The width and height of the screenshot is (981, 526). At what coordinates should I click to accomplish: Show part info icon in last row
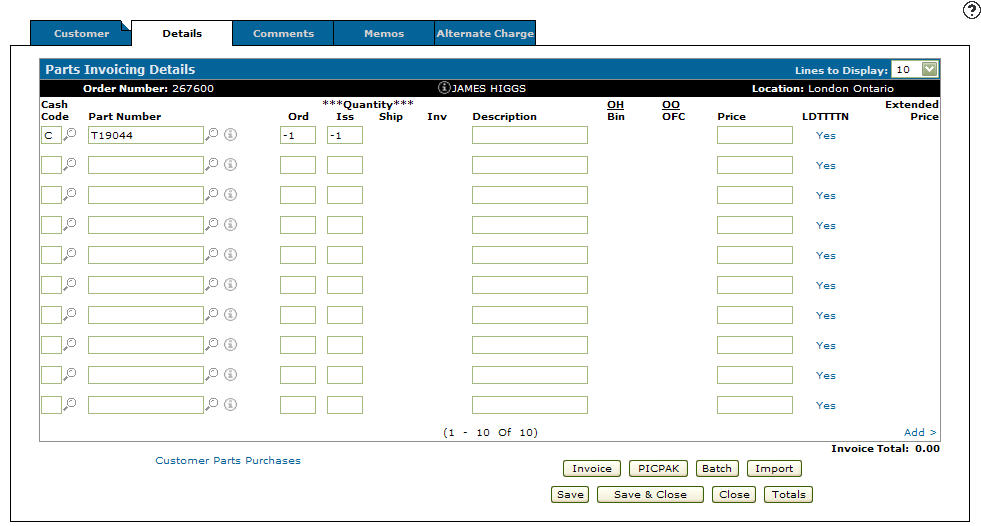click(x=230, y=405)
